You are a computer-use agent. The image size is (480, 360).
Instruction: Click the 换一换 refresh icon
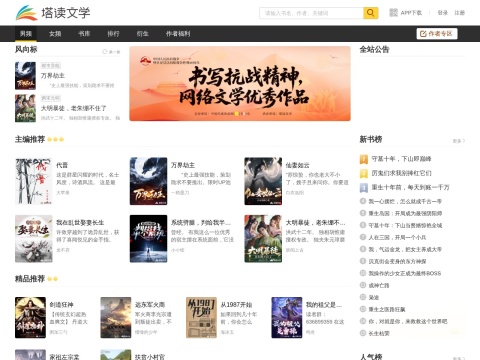(105, 52)
